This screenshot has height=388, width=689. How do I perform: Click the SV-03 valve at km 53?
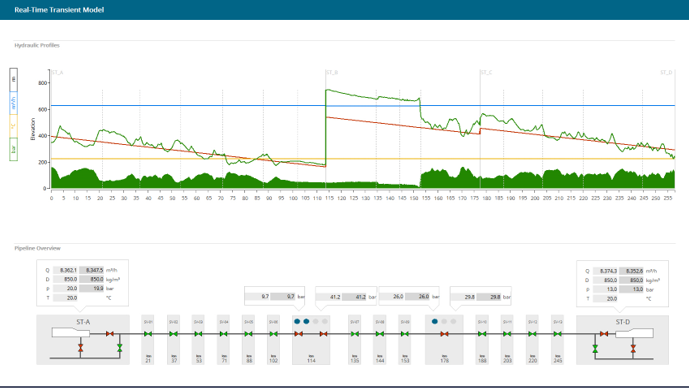point(198,334)
